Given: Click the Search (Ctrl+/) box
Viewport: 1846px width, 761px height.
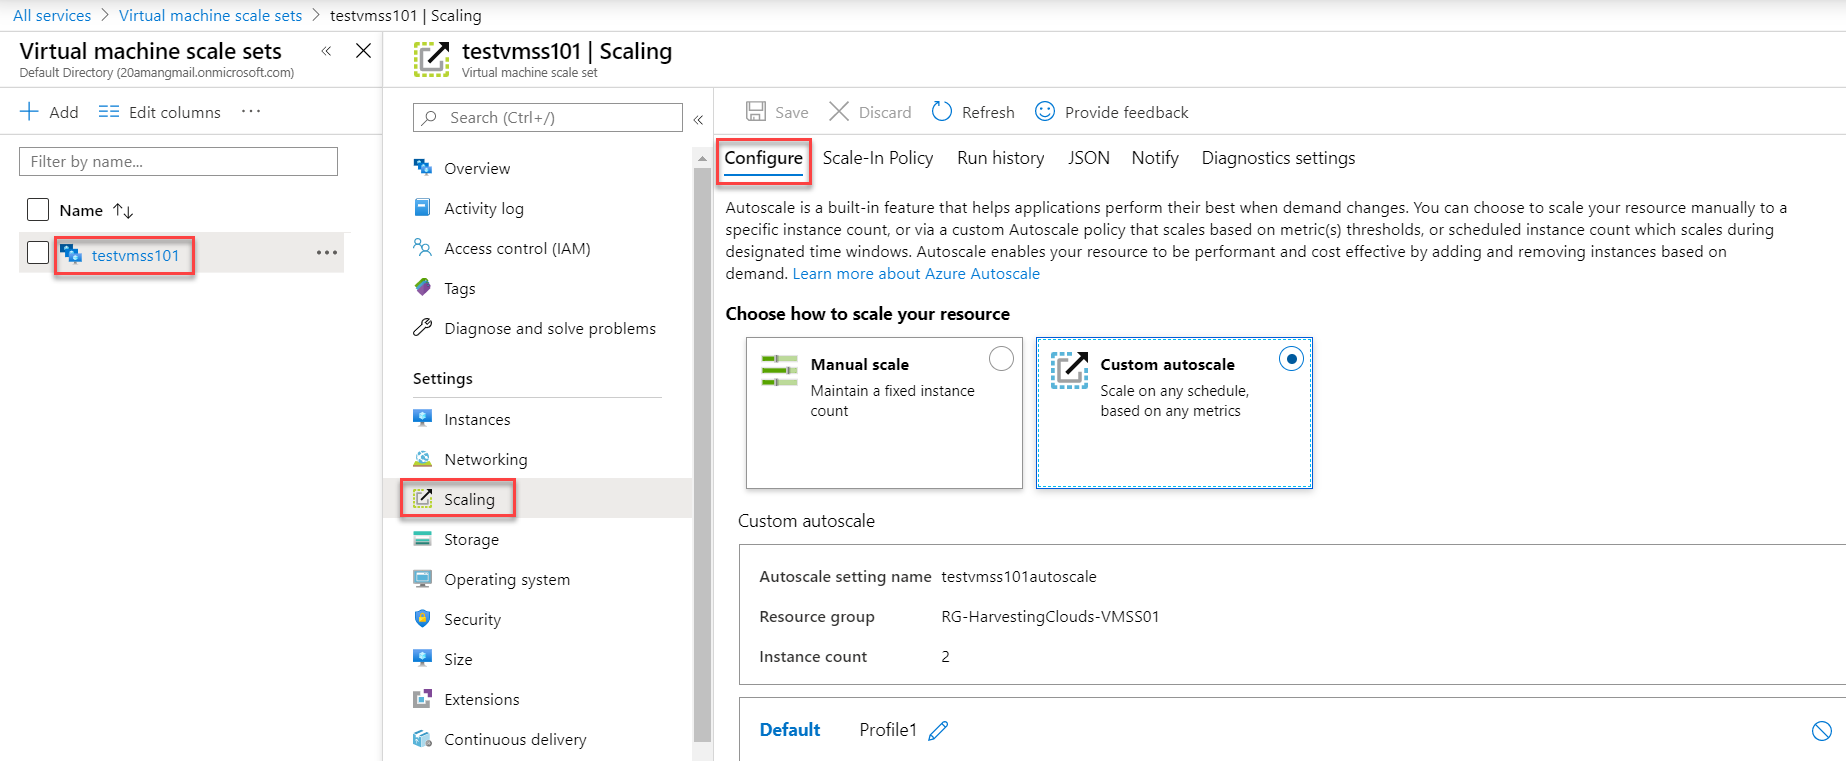Looking at the screenshot, I should (548, 117).
